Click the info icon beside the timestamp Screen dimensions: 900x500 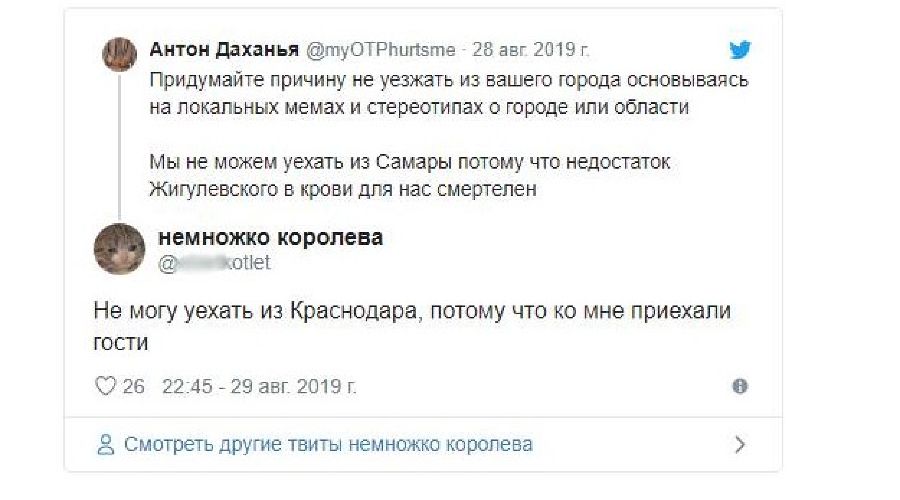pos(740,386)
